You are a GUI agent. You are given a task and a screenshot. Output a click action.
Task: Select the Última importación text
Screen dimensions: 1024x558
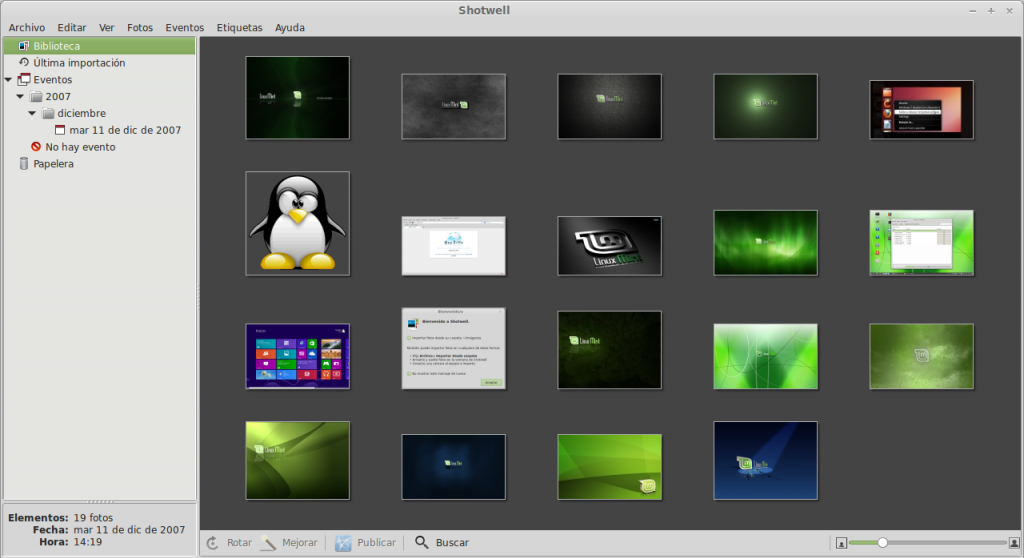coord(79,63)
